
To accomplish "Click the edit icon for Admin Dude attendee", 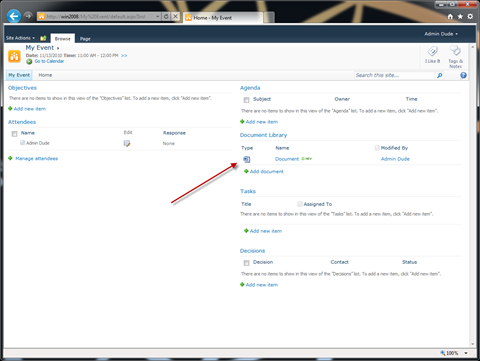I will coord(127,143).
